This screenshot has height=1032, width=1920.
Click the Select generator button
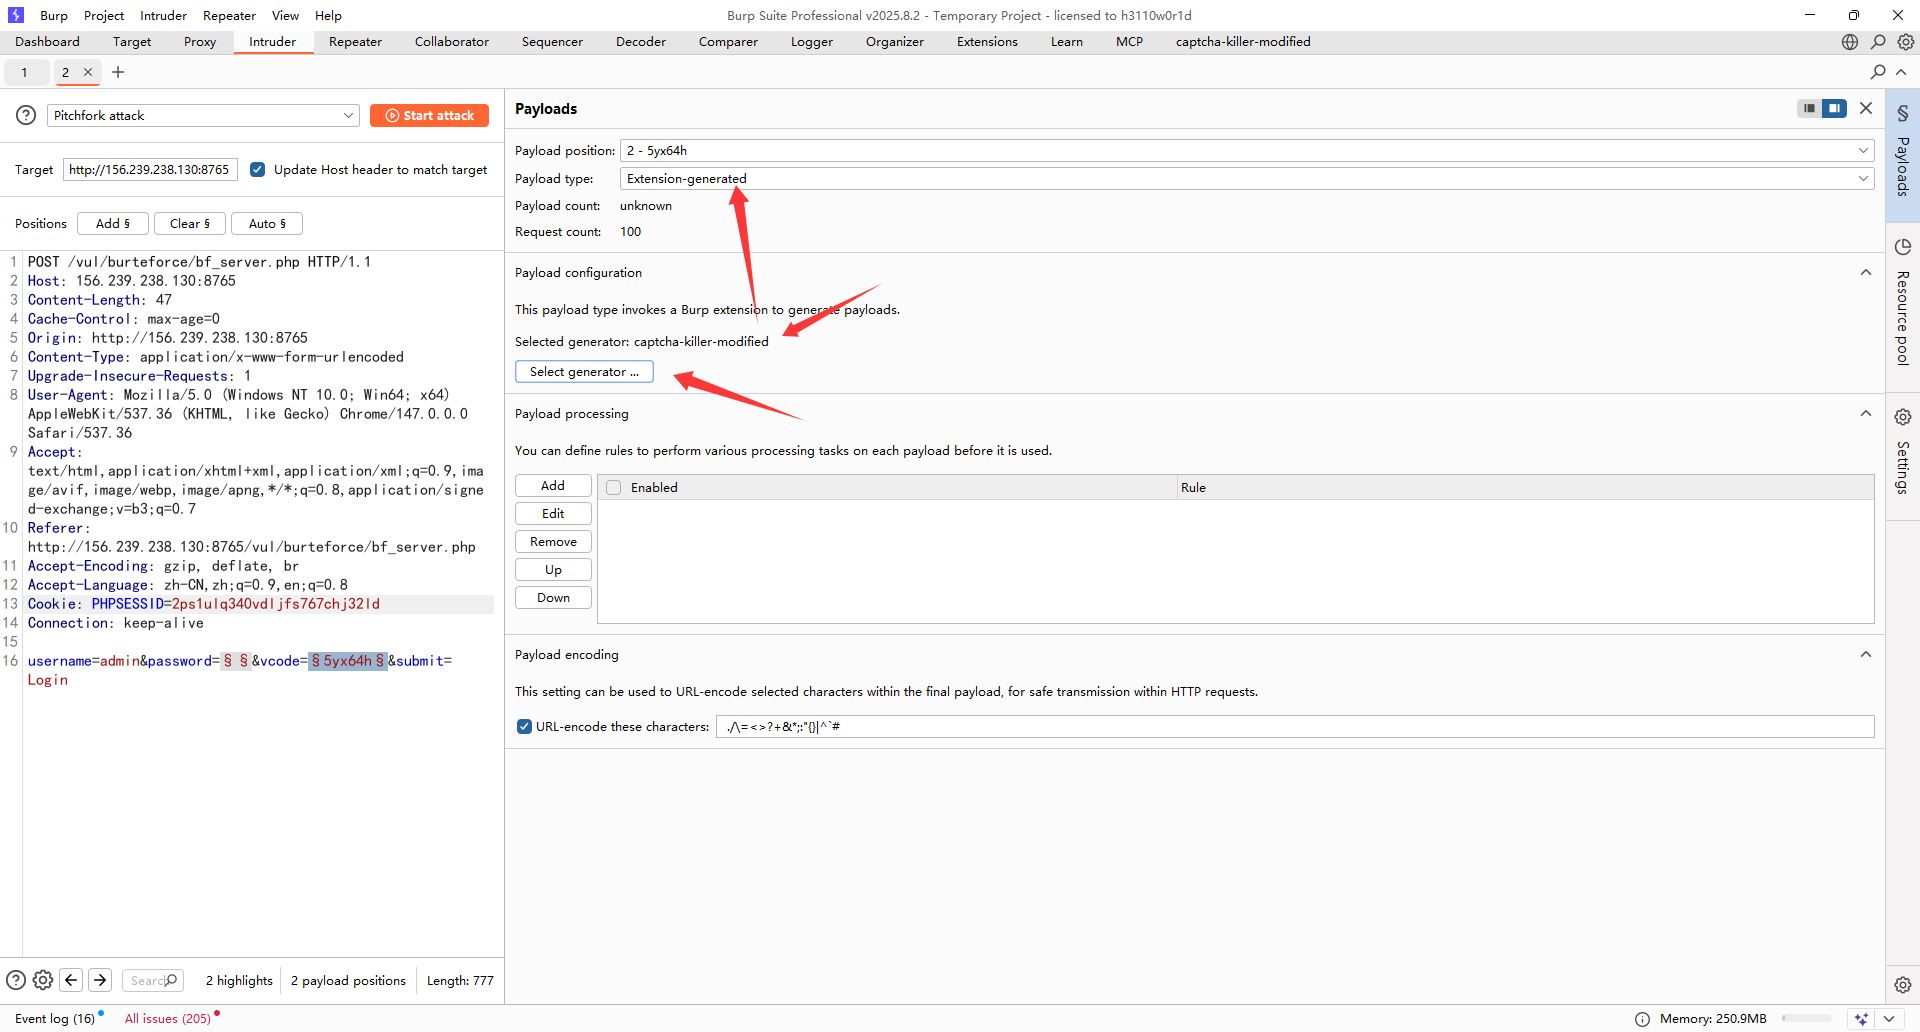pyautogui.click(x=584, y=371)
